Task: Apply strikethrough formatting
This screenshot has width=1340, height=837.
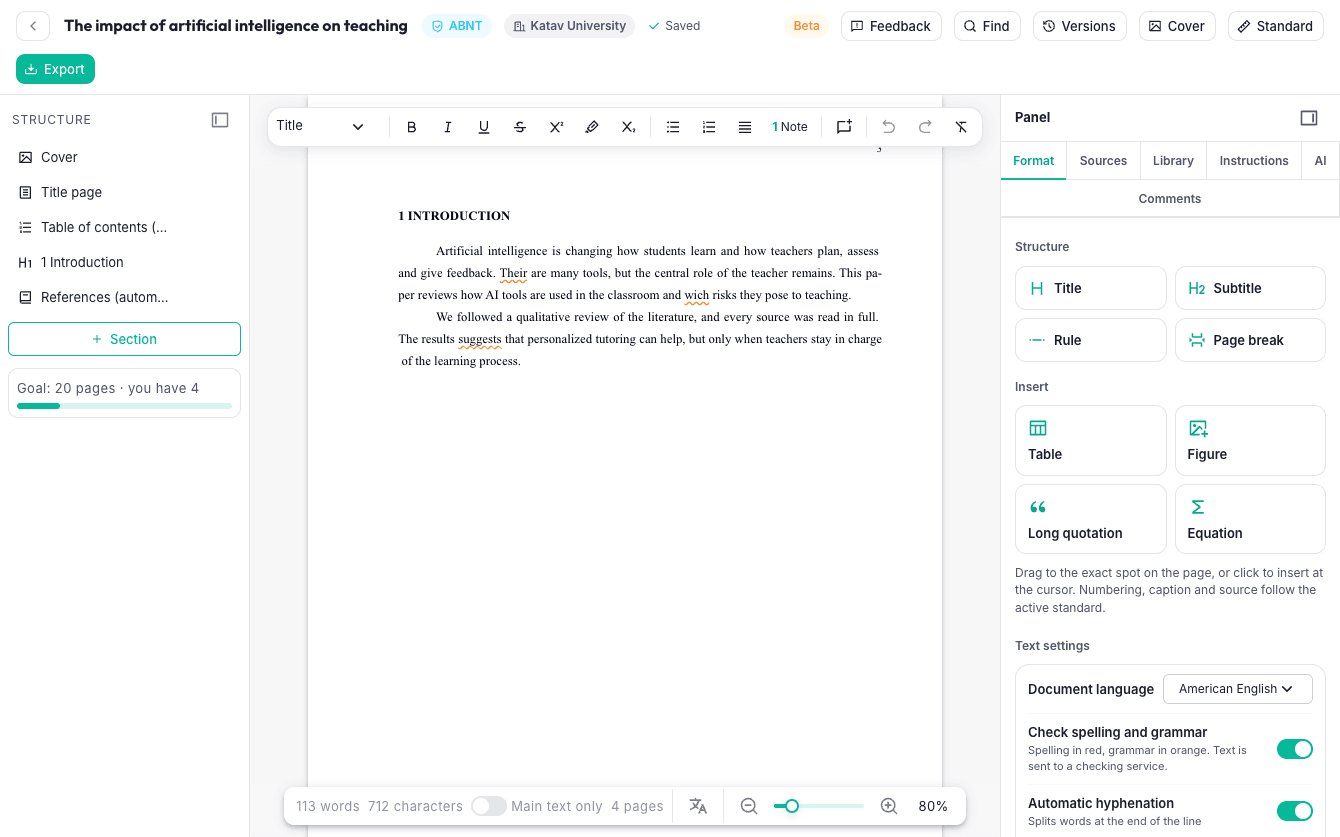Action: click(x=520, y=127)
